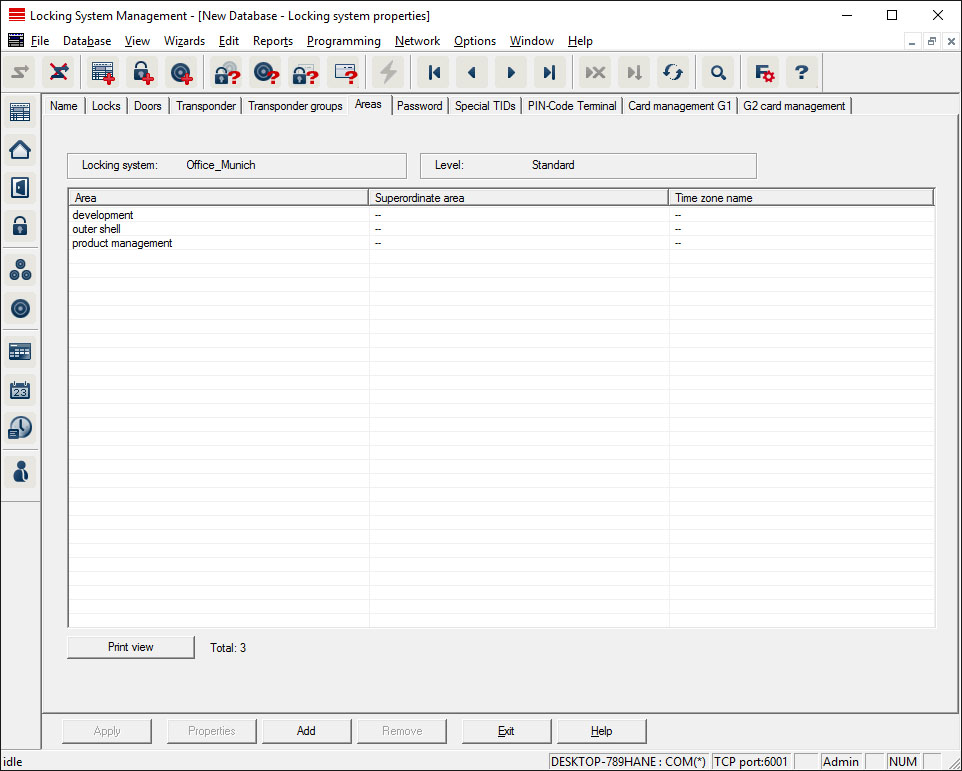Switch to the PIN-Code Terminal tab
The width and height of the screenshot is (962, 771).
tap(572, 106)
